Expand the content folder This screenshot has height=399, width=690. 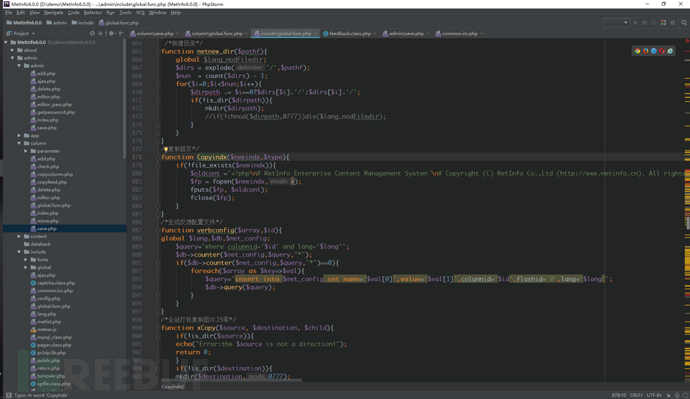pos(19,236)
